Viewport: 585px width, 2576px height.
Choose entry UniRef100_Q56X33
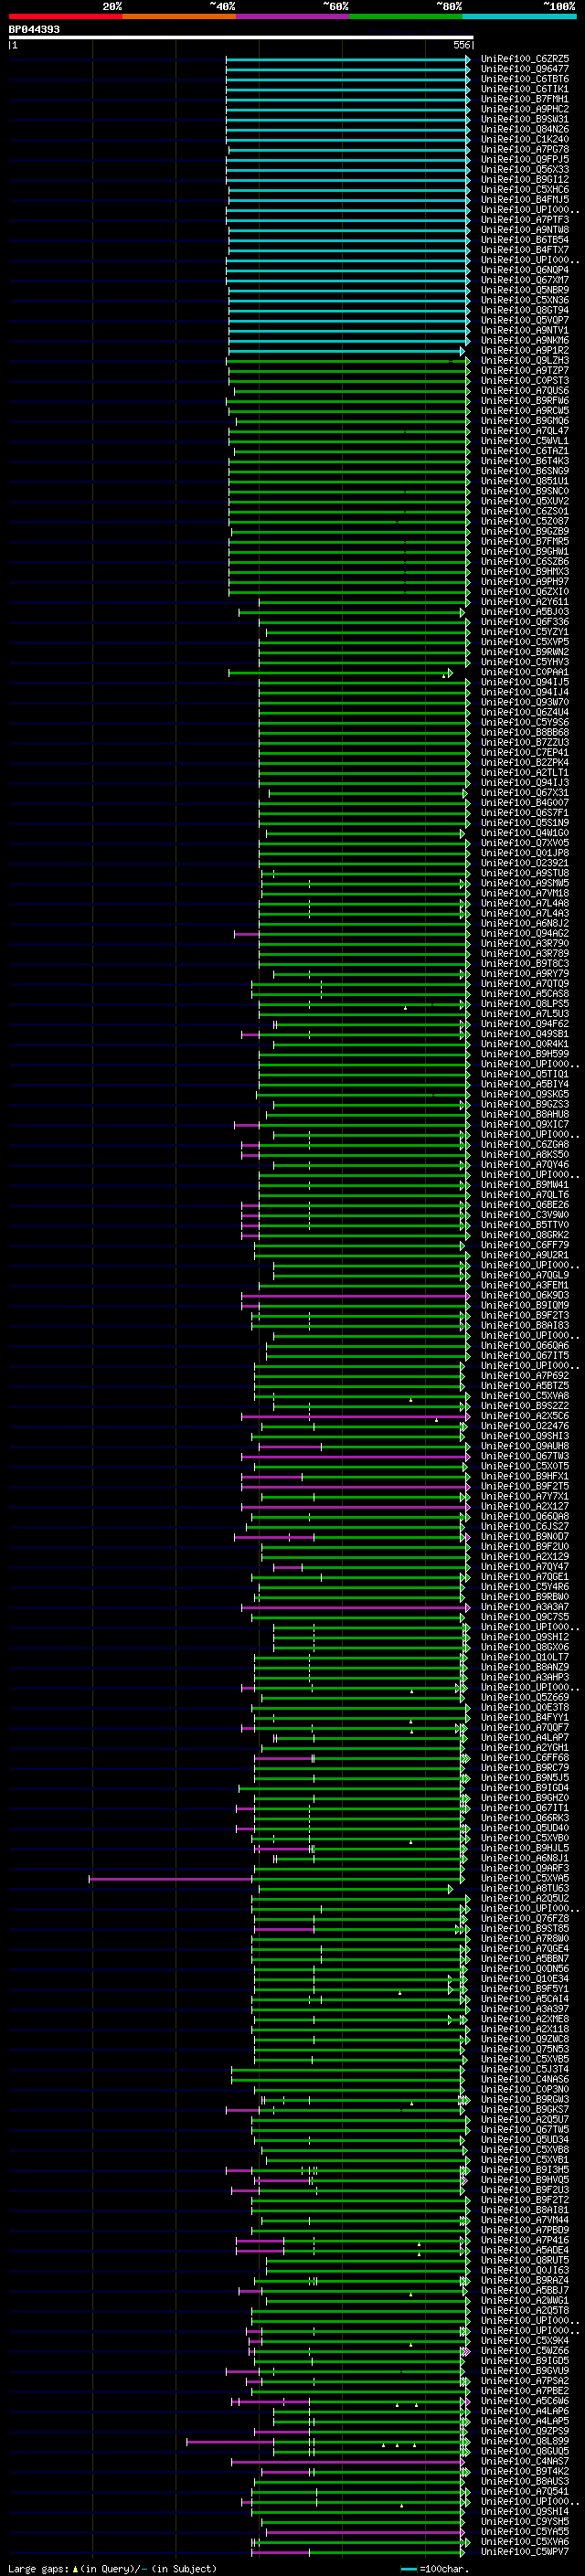(x=525, y=169)
